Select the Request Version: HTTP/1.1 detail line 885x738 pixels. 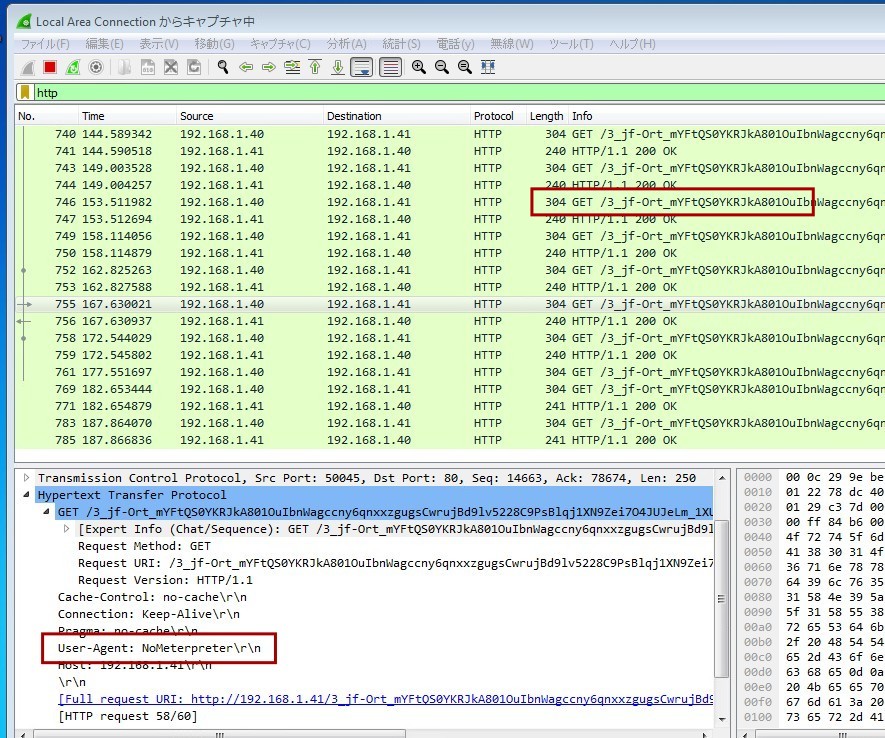(x=165, y=580)
